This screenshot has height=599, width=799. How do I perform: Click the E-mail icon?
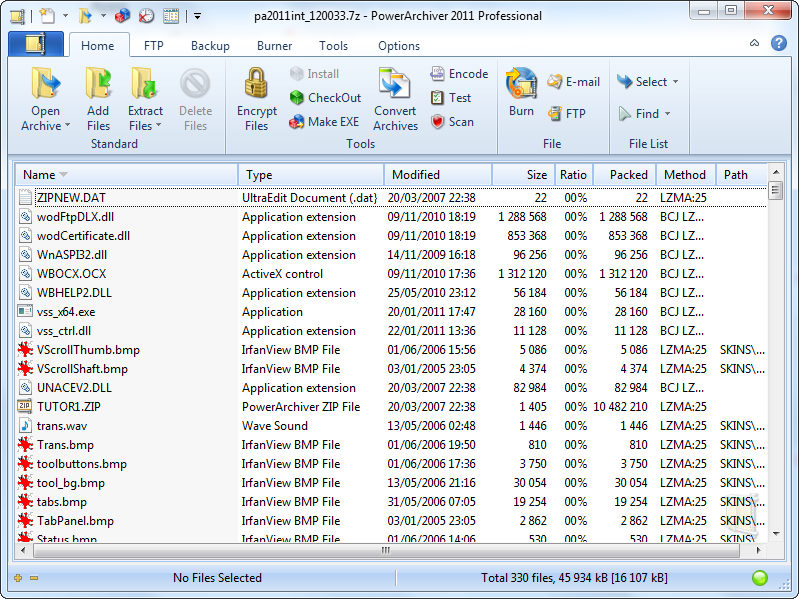pyautogui.click(x=554, y=81)
